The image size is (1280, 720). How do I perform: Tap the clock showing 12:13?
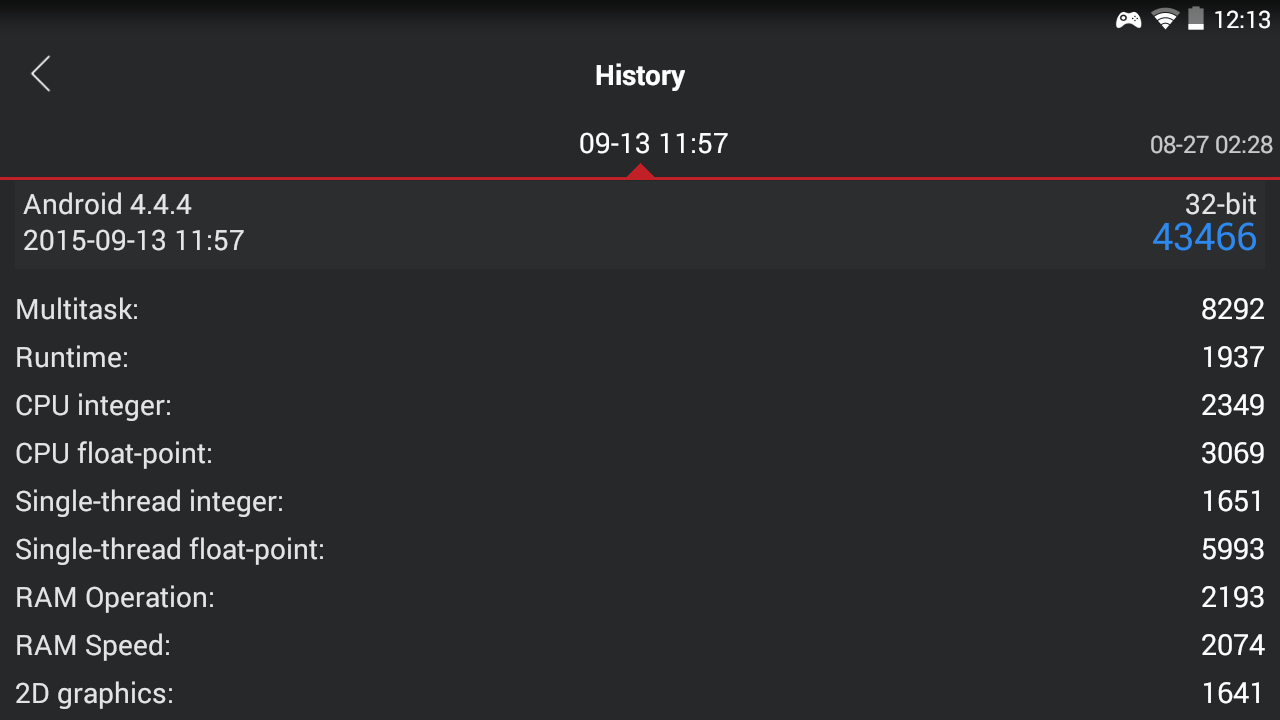pyautogui.click(x=1242, y=19)
